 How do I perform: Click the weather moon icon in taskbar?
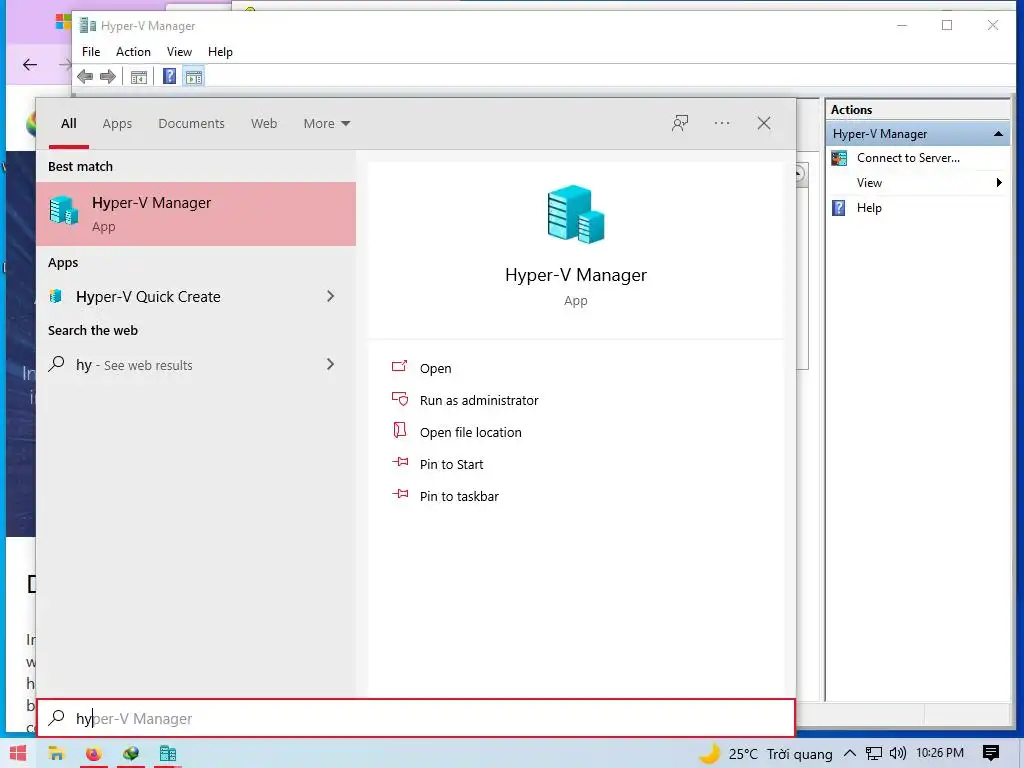tap(709, 754)
